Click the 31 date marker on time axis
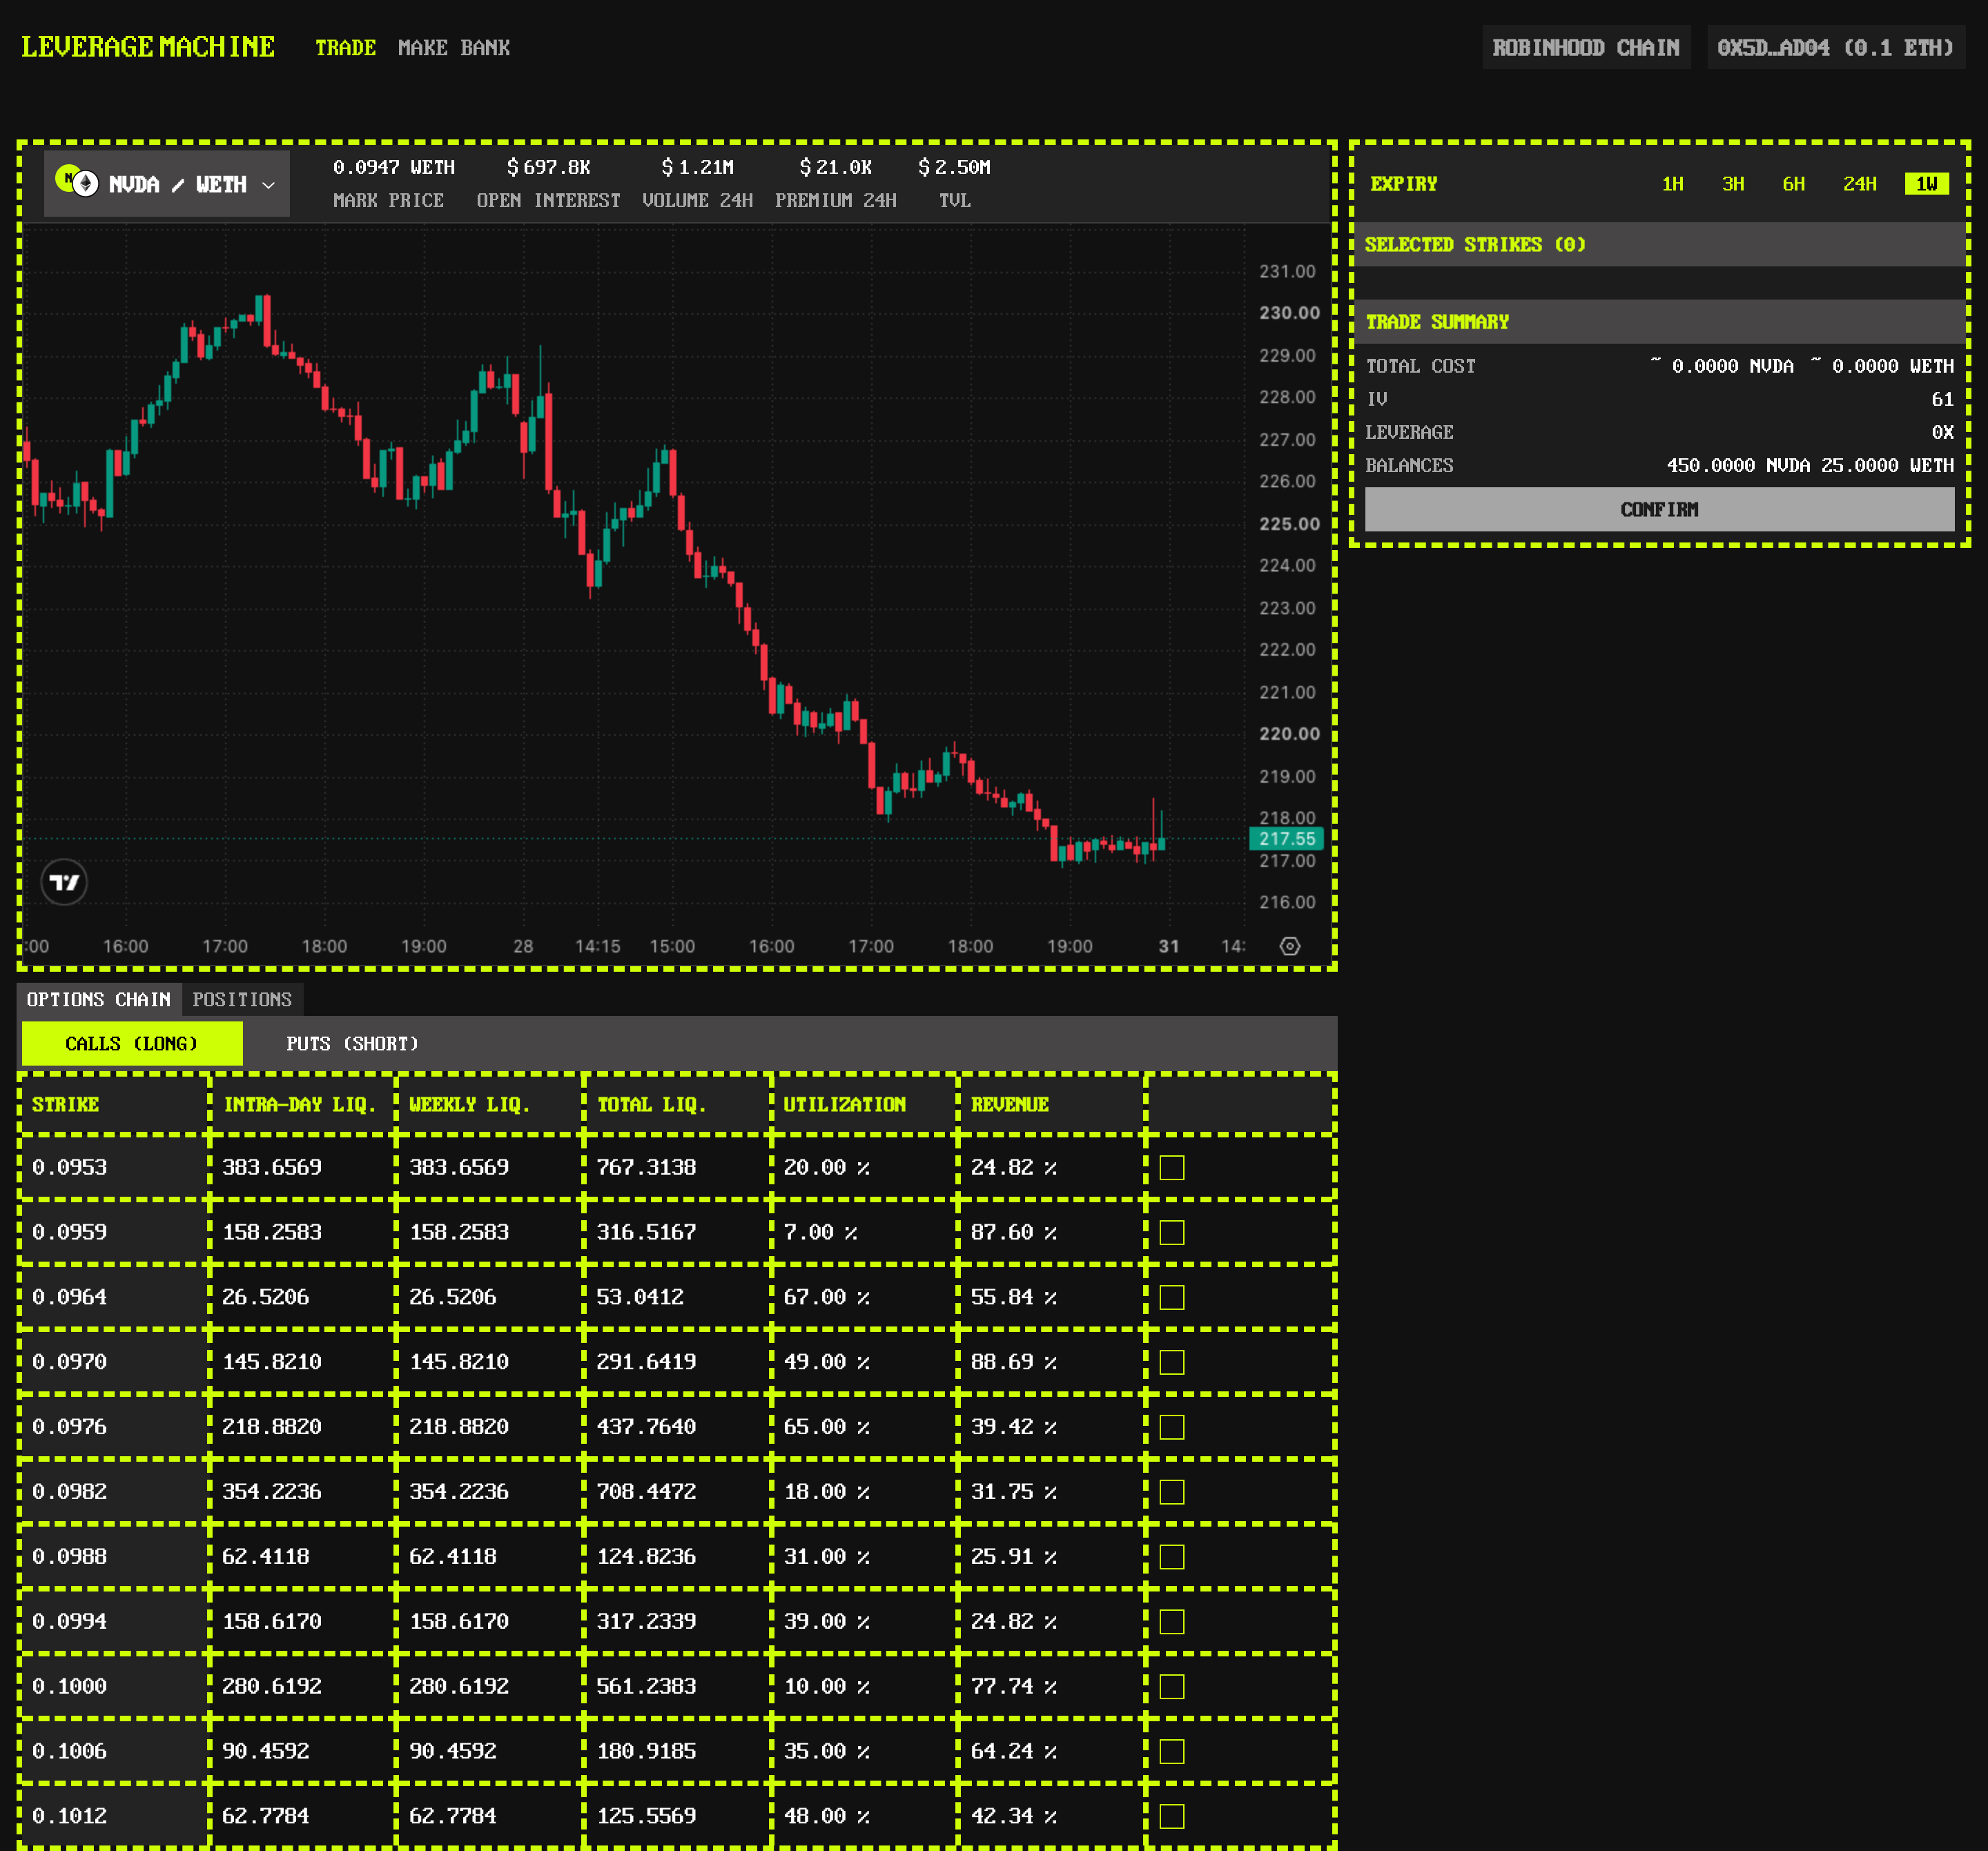 [1168, 946]
